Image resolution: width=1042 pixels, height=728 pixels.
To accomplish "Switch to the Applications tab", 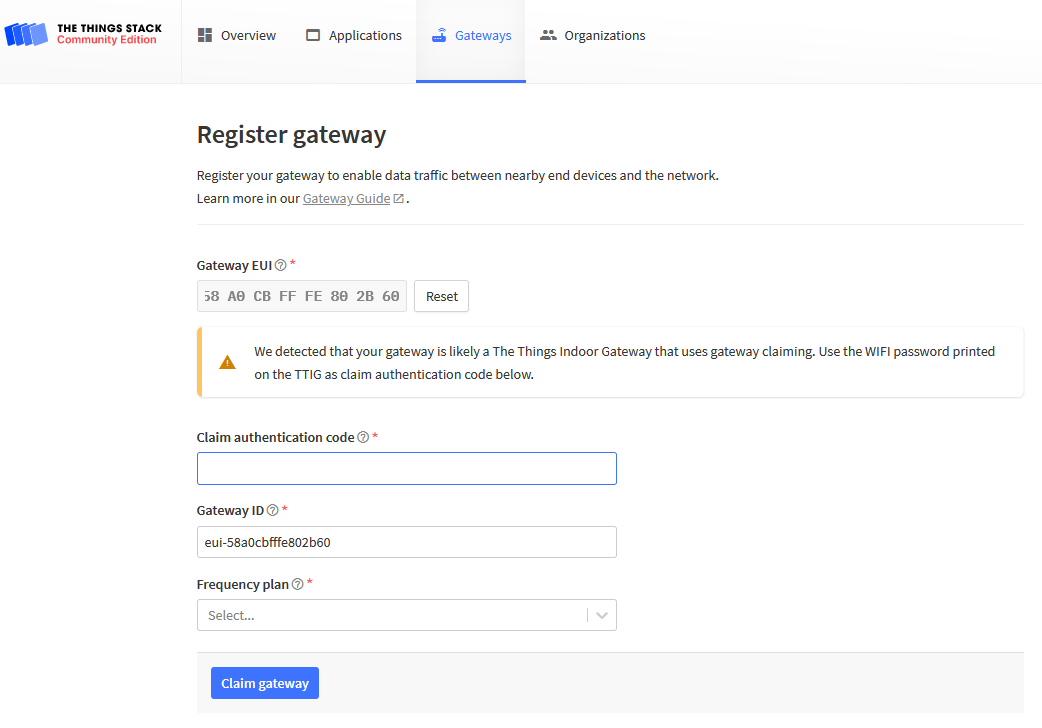I will [x=354, y=35].
